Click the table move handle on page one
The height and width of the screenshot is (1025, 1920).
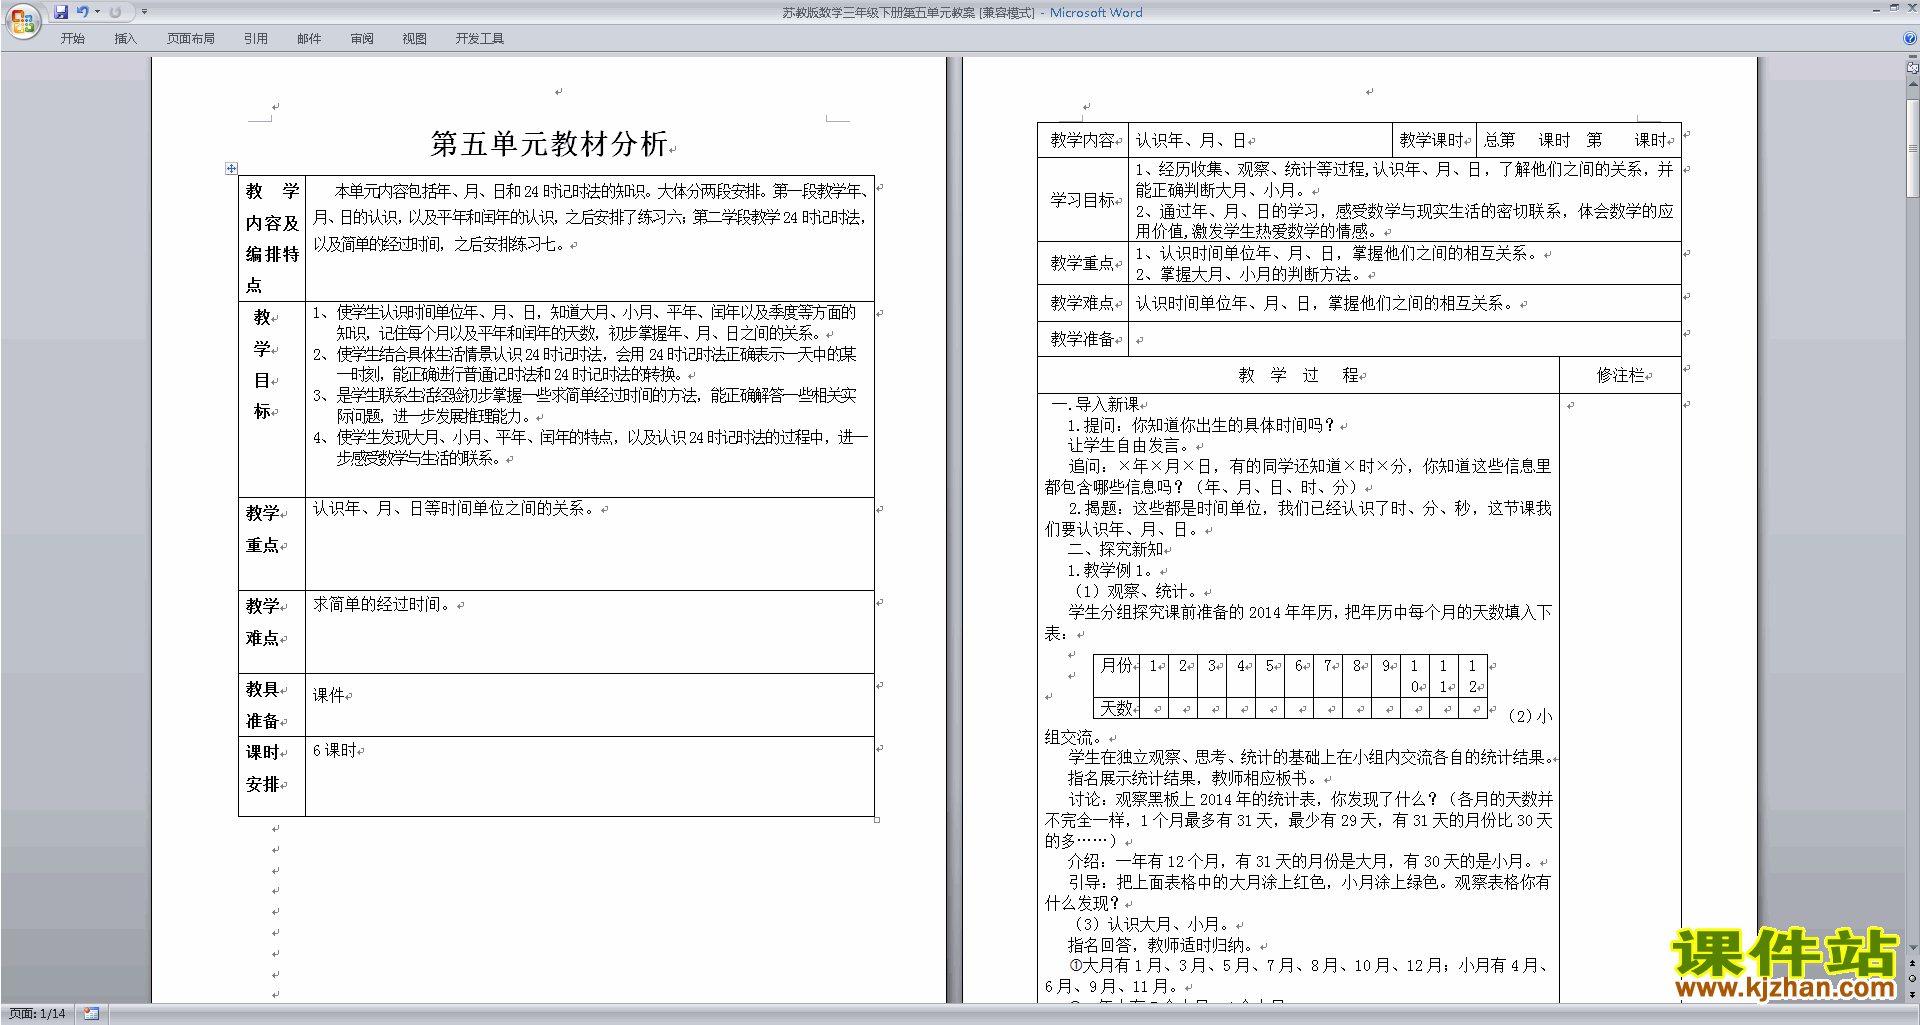(x=231, y=168)
